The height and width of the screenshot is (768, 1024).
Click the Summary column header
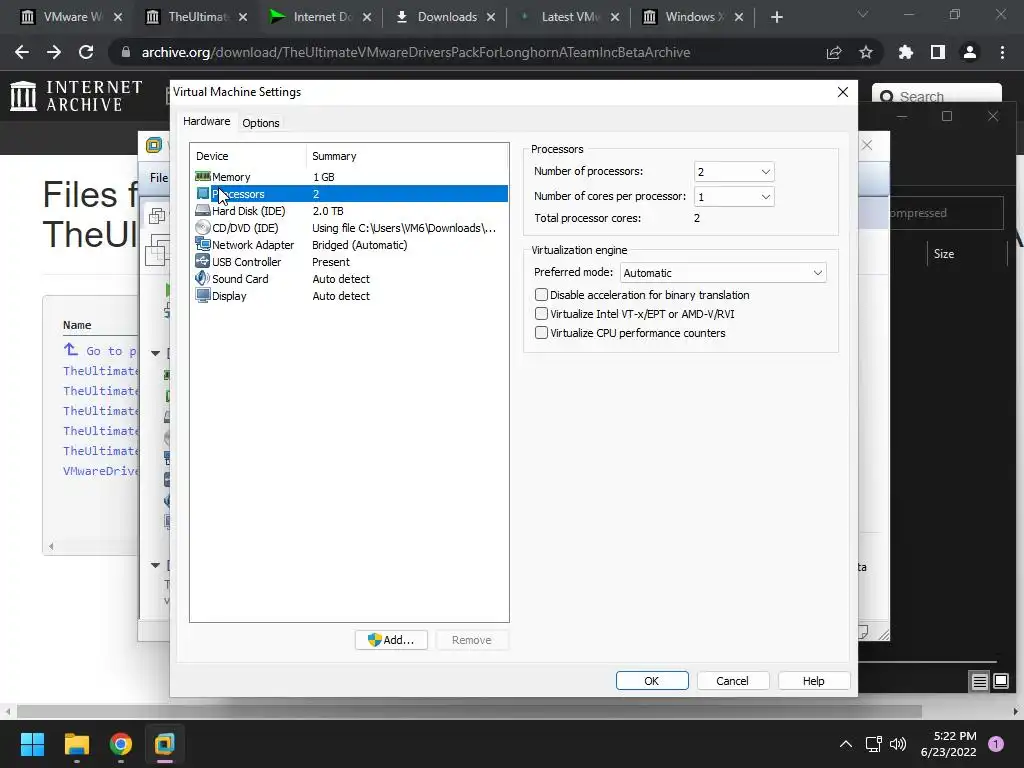[407, 155]
